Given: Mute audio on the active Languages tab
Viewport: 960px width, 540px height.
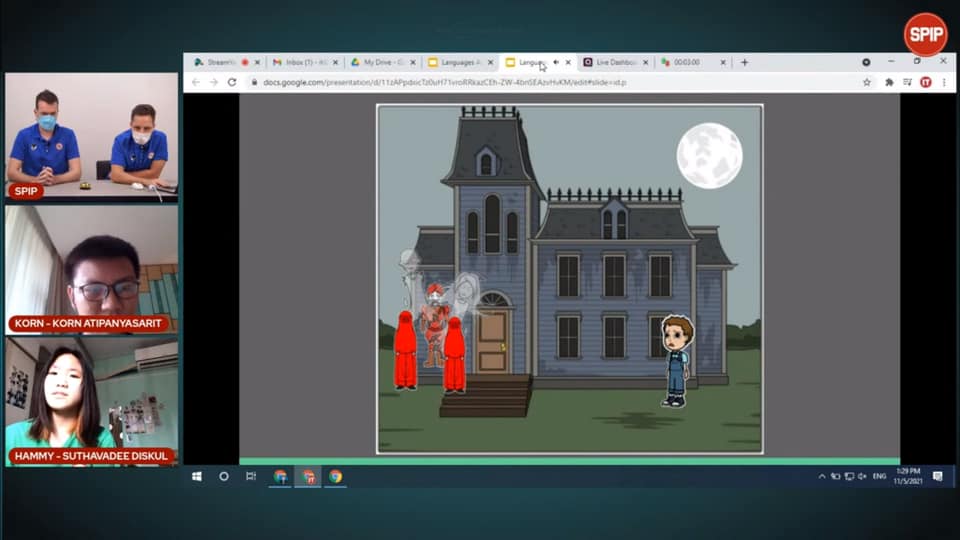Looking at the screenshot, I should (x=556, y=62).
